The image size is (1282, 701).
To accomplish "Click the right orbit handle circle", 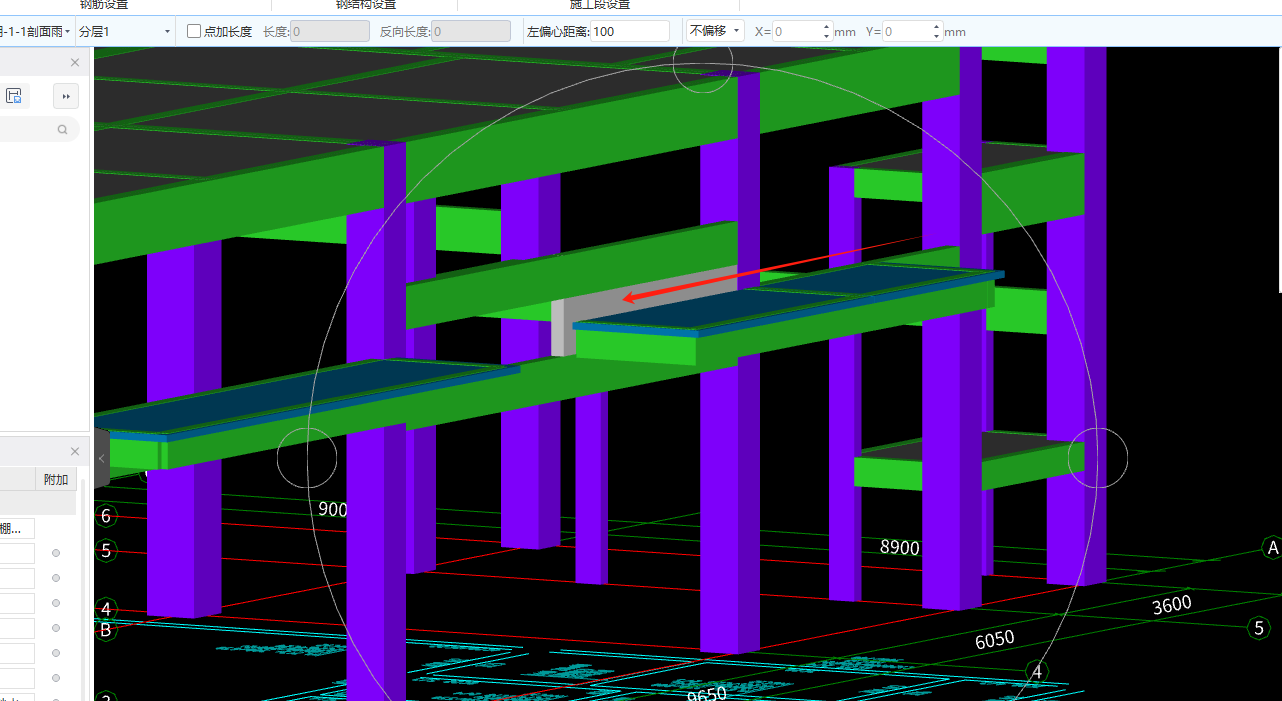I will click(1098, 457).
